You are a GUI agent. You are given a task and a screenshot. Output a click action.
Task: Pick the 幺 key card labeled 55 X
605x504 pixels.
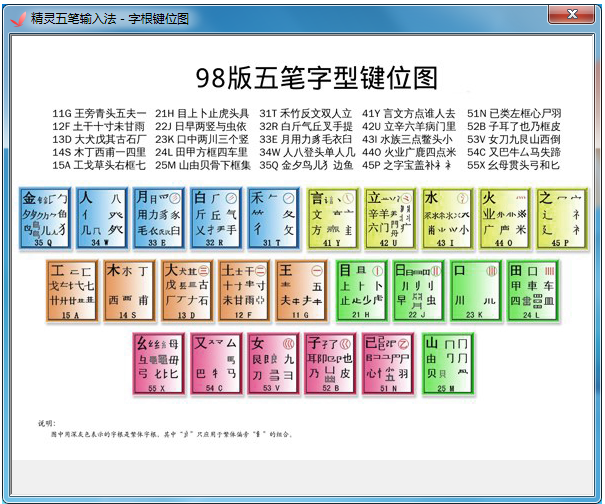(159, 364)
